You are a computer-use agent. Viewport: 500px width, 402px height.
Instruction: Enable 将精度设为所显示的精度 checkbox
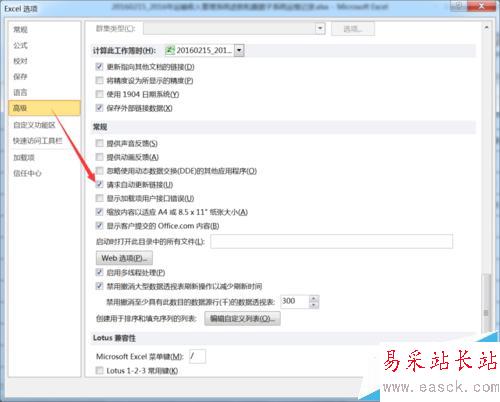[99, 80]
